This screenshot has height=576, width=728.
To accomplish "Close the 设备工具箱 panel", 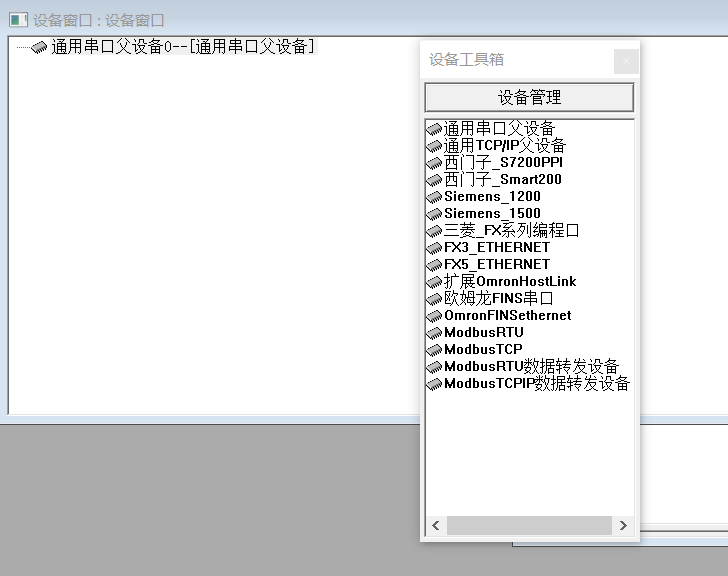I will tap(626, 61).
